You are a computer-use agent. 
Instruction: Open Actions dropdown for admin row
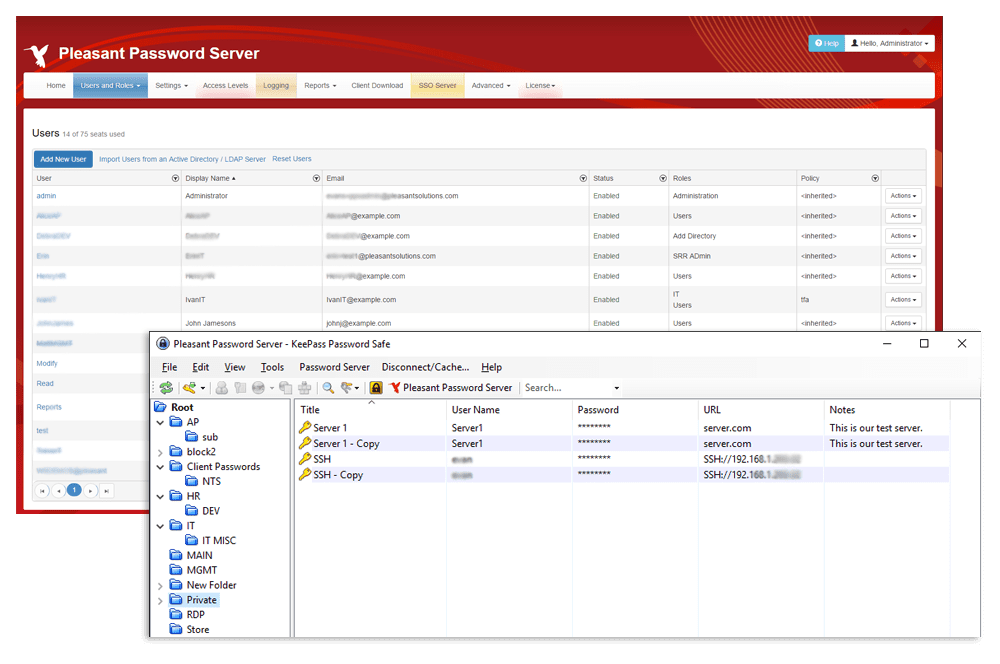tap(903, 196)
